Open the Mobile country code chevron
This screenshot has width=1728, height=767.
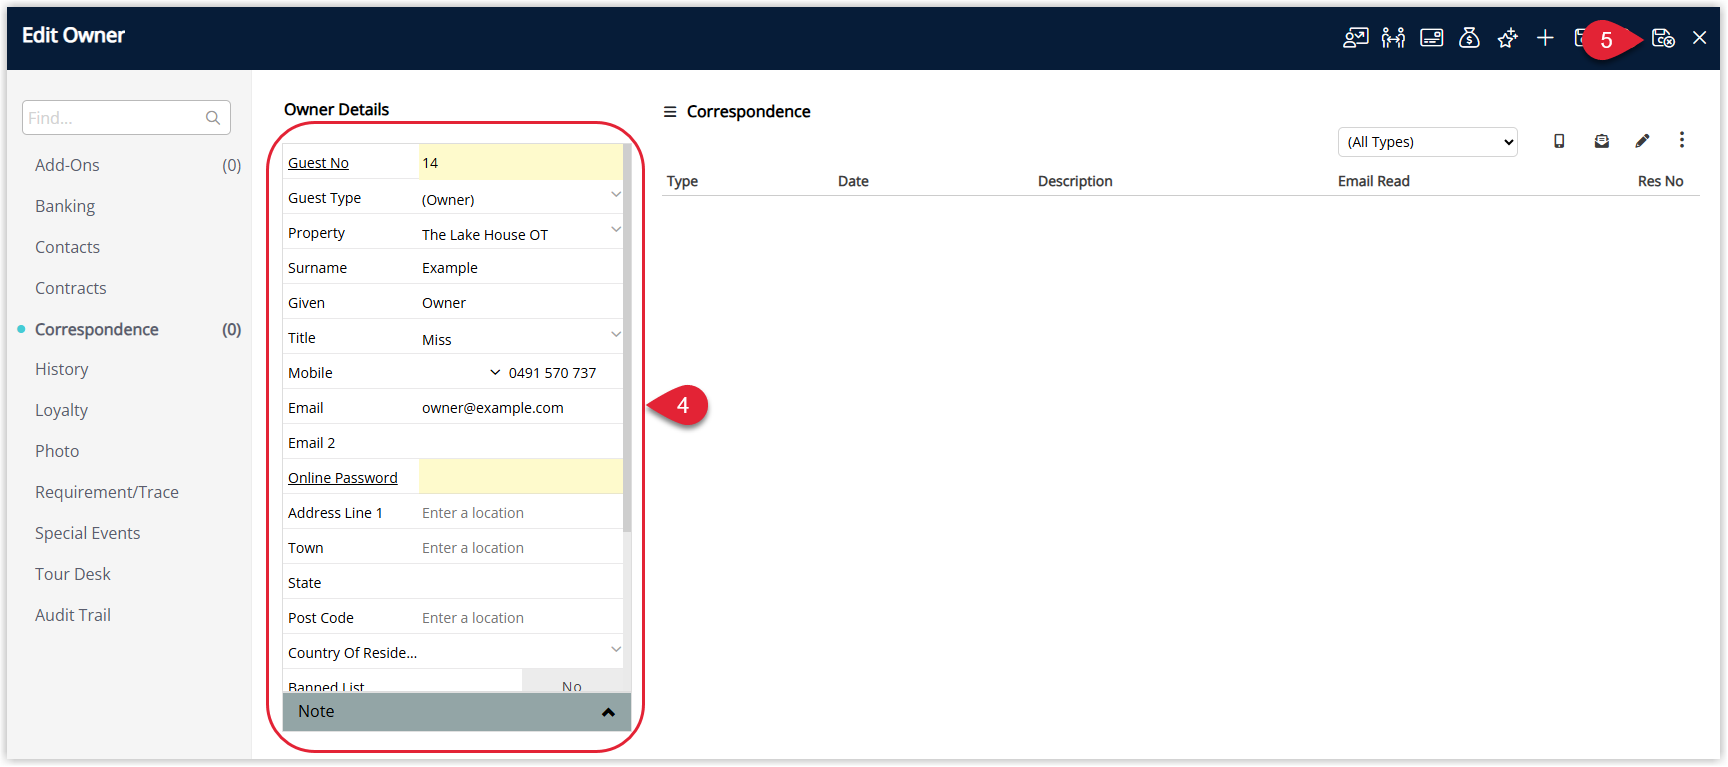(495, 373)
